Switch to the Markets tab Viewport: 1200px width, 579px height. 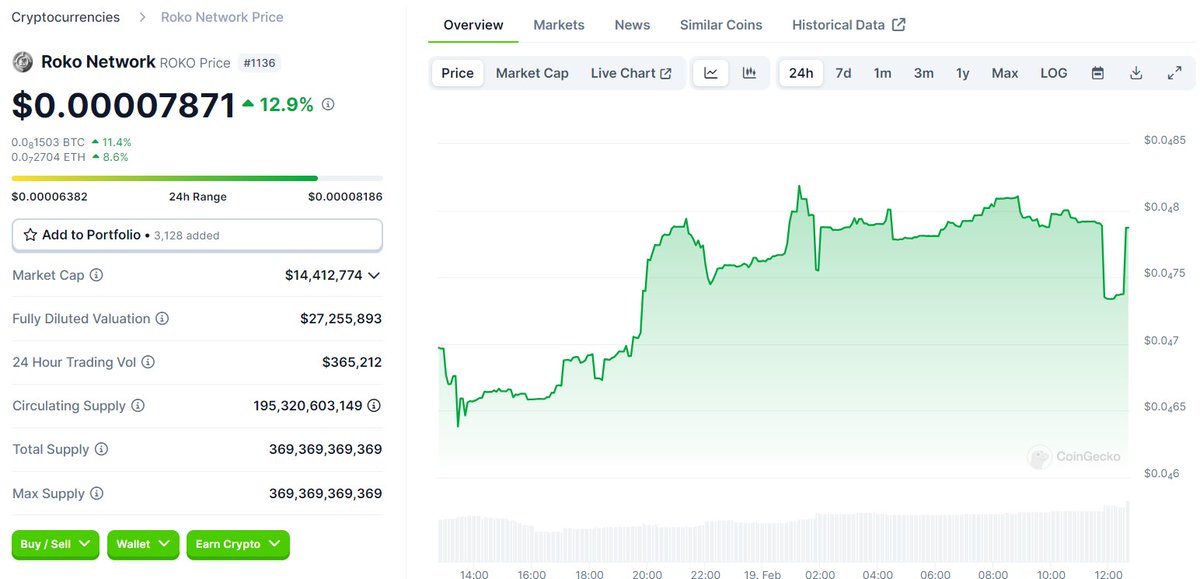[559, 24]
